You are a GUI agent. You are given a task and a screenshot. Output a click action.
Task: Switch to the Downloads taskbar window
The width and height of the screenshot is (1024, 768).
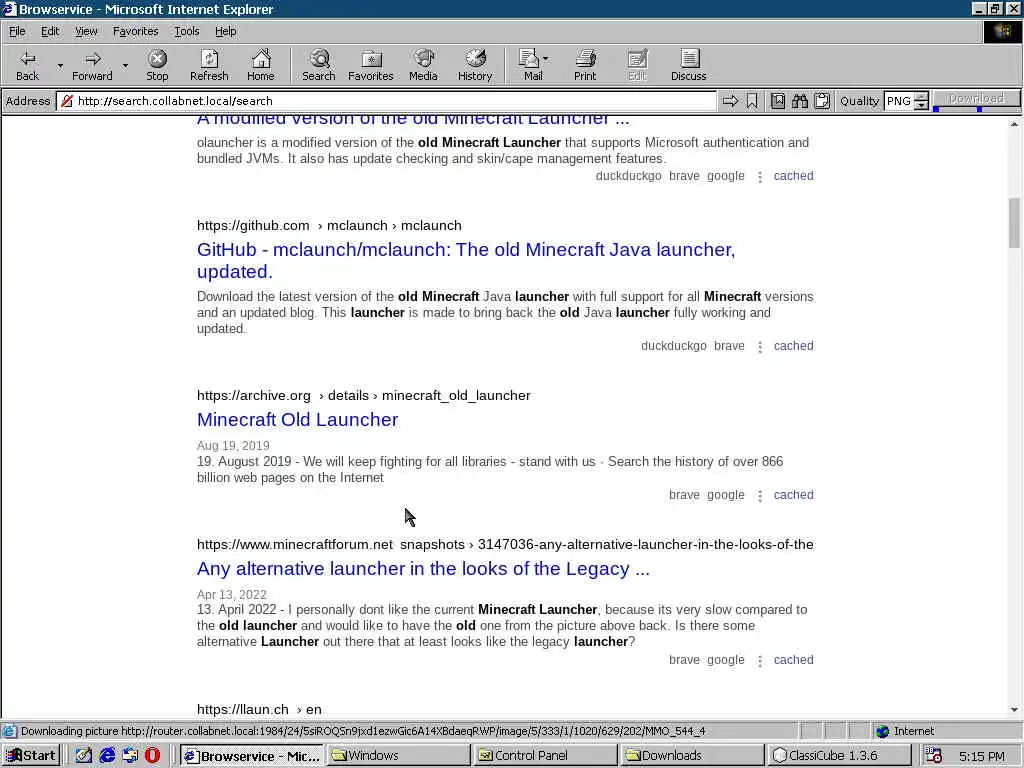tap(692, 756)
